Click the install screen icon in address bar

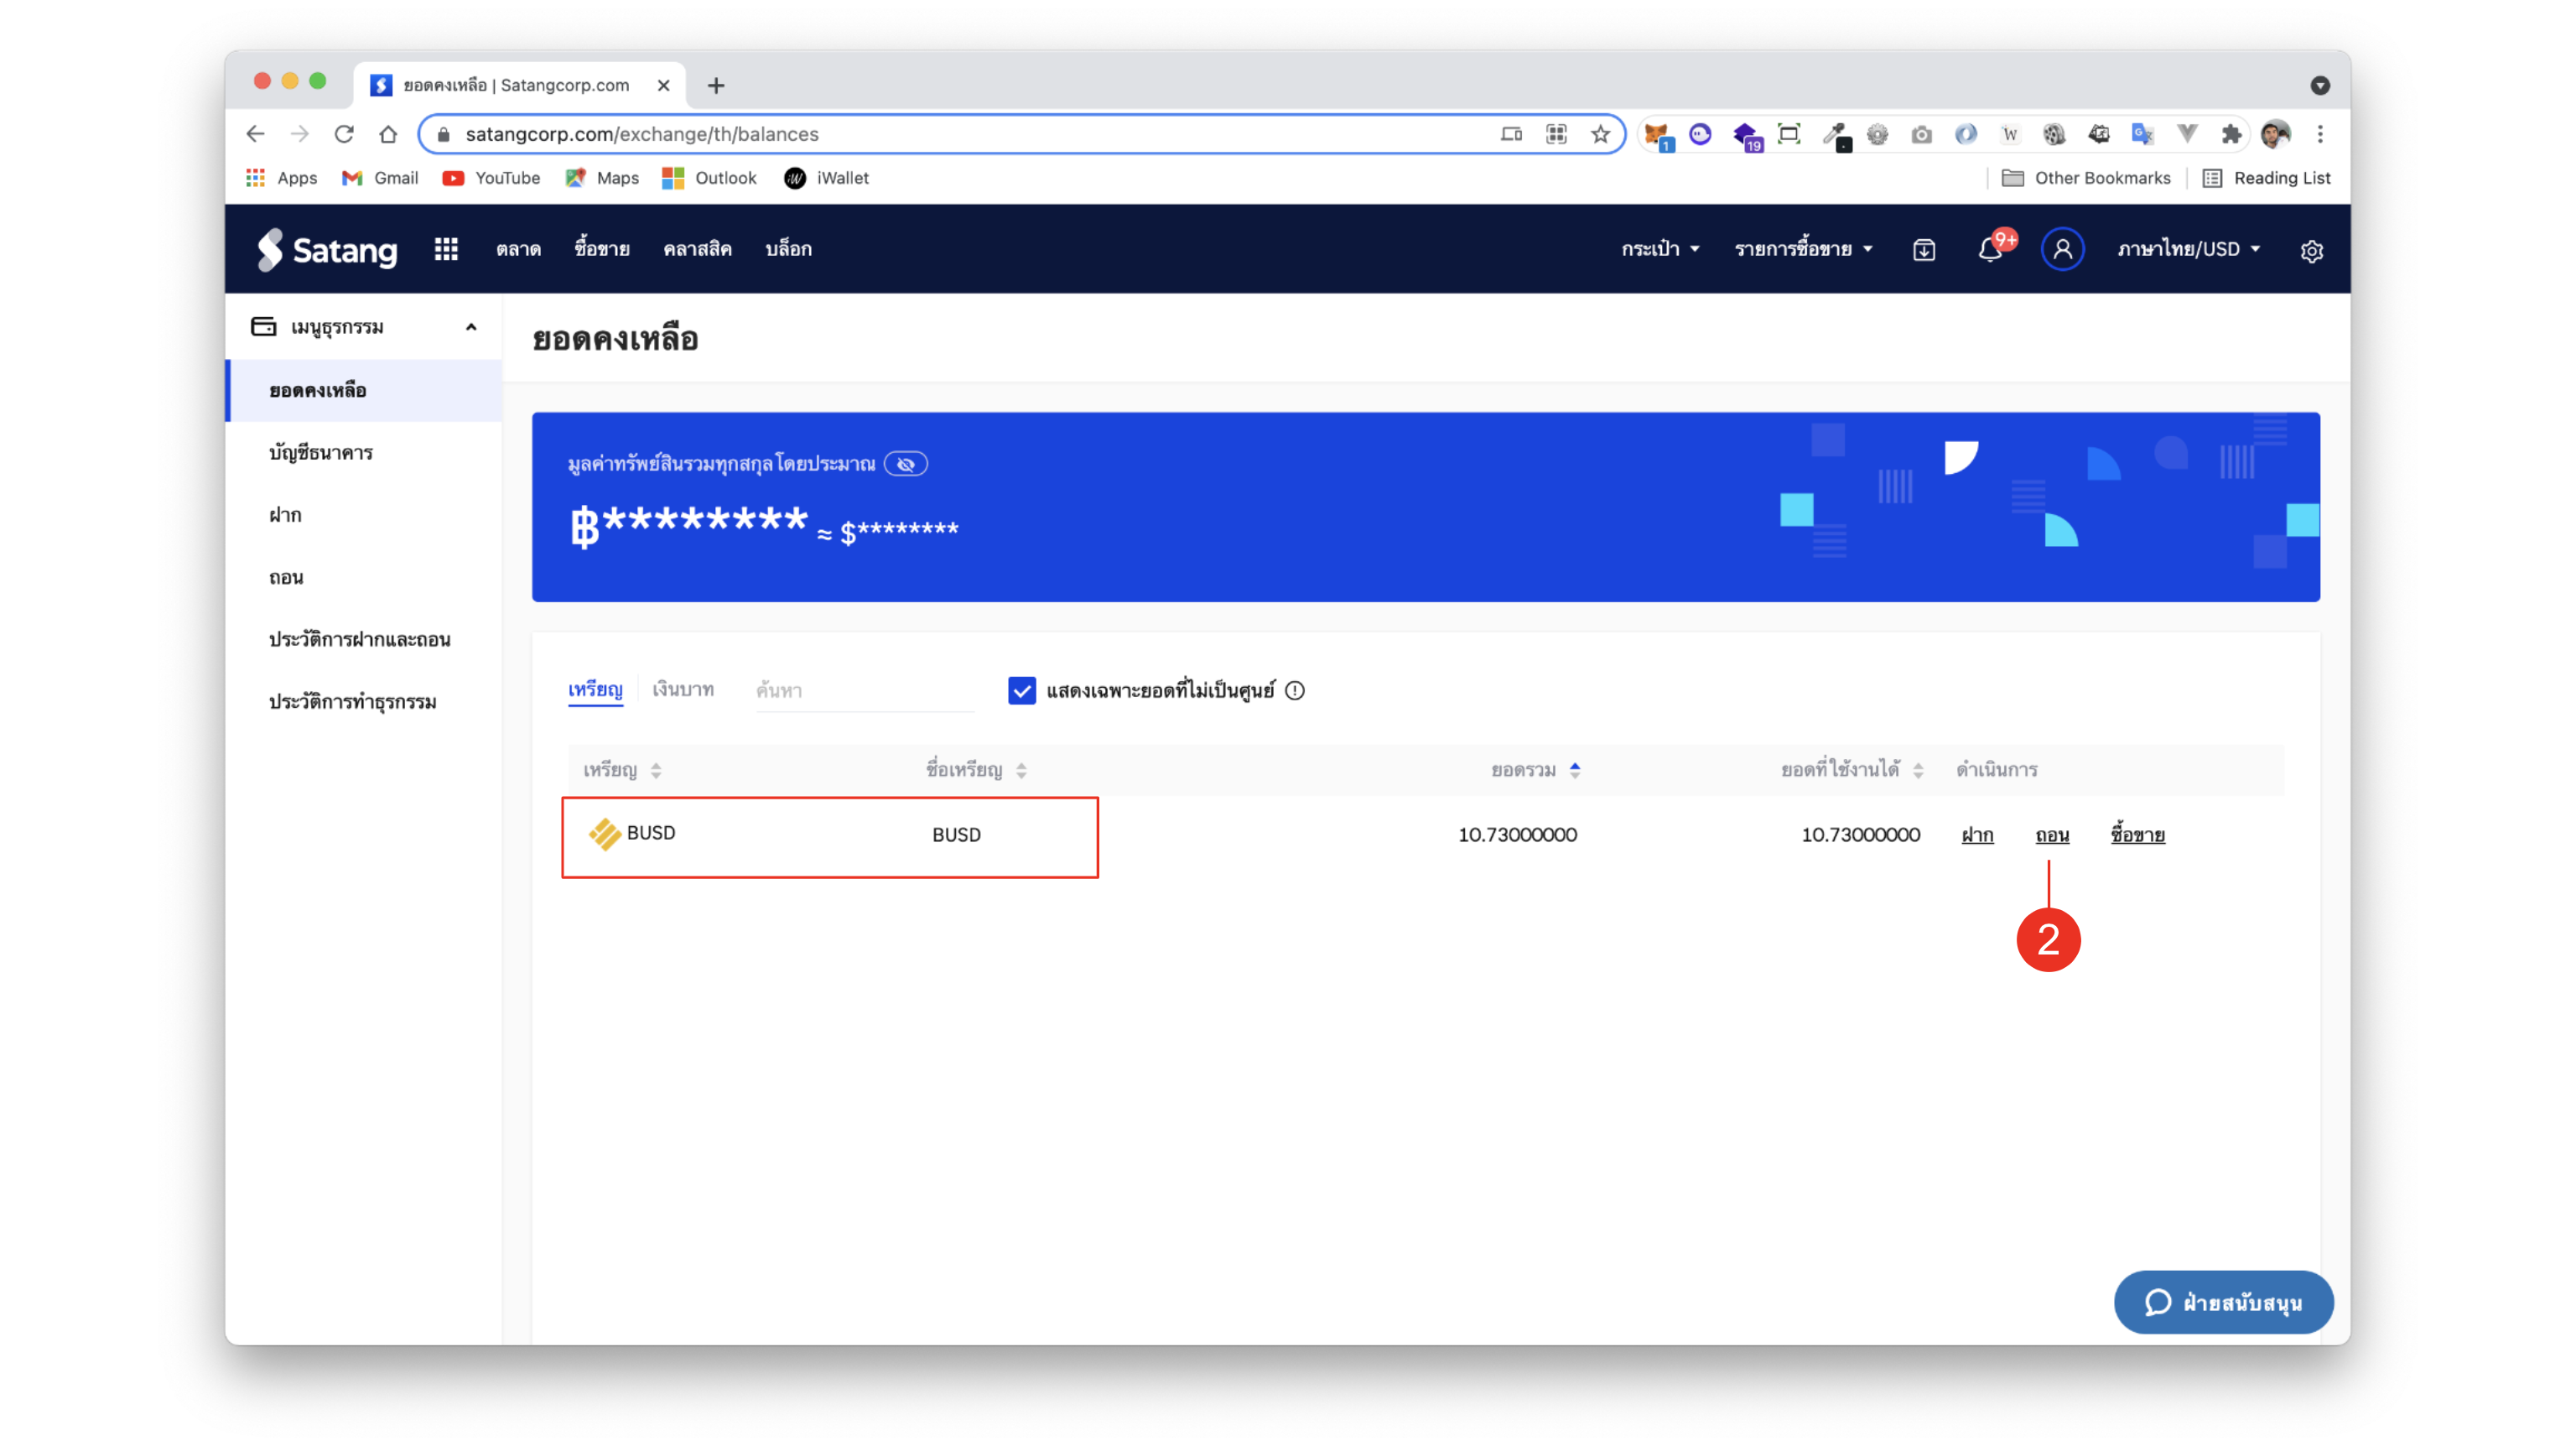[x=1511, y=134]
